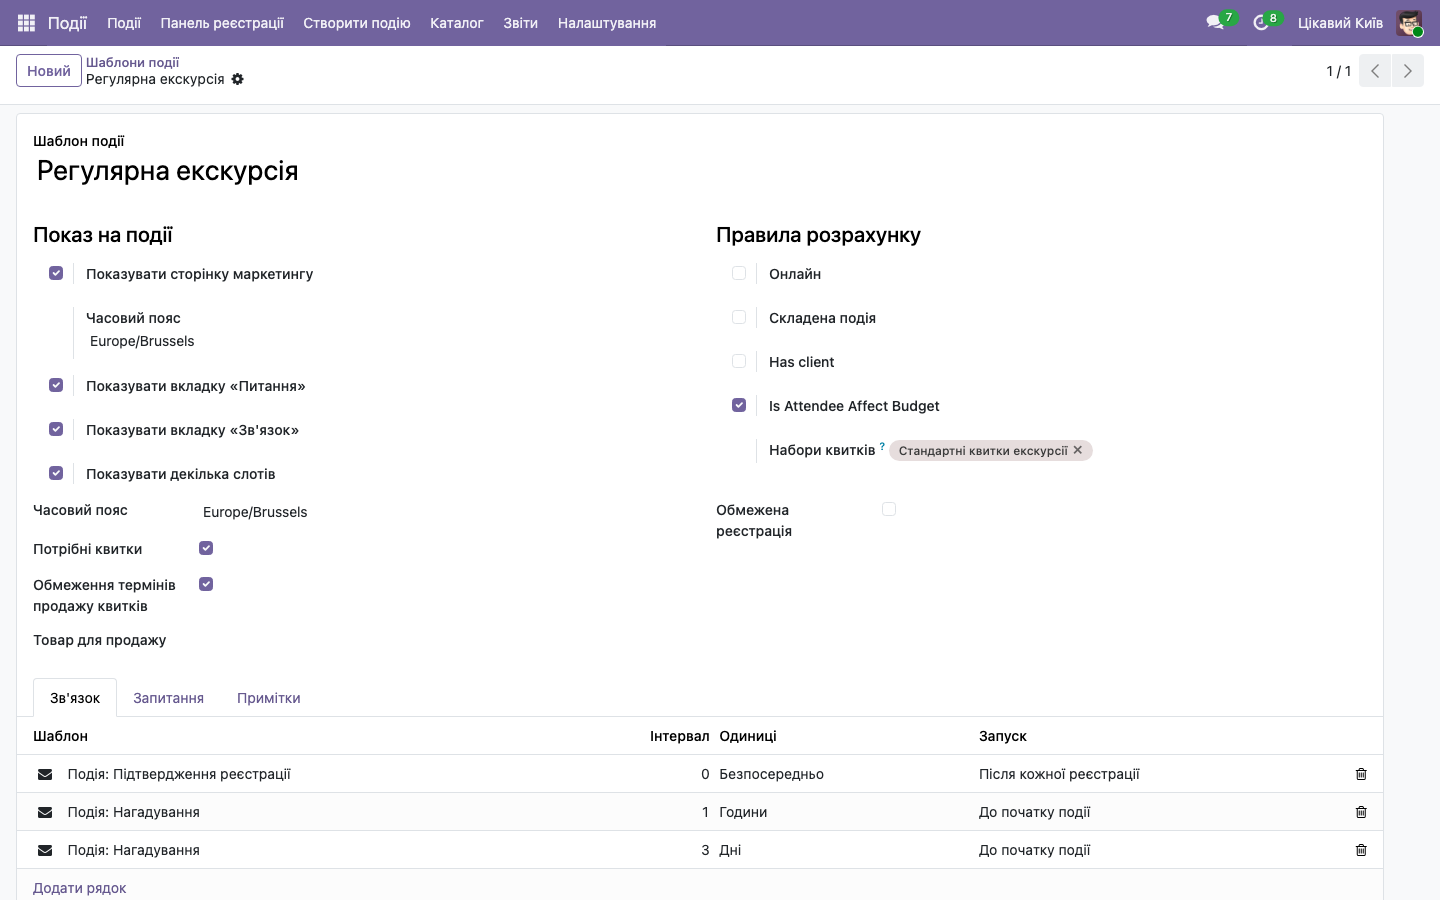Open the gear actions menu next to Регулярна екскурсія
Screen dimensions: 1440x900
(238, 79)
